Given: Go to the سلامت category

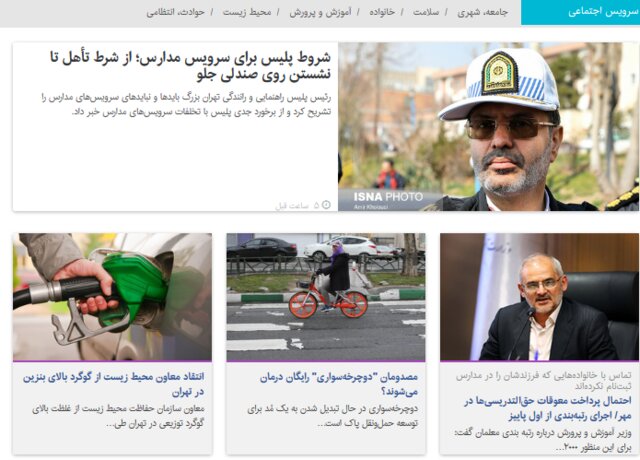Looking at the screenshot, I should [x=426, y=12].
